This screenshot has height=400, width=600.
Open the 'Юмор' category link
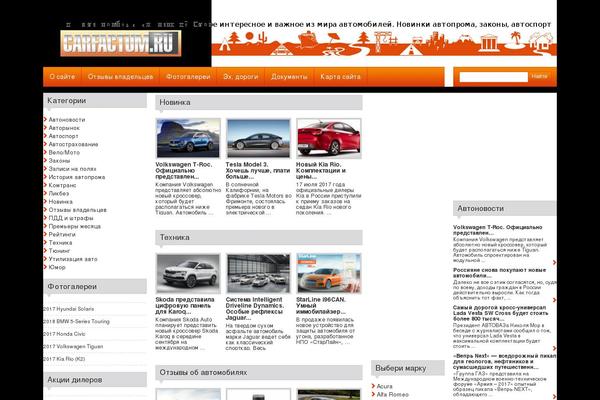[x=57, y=267]
